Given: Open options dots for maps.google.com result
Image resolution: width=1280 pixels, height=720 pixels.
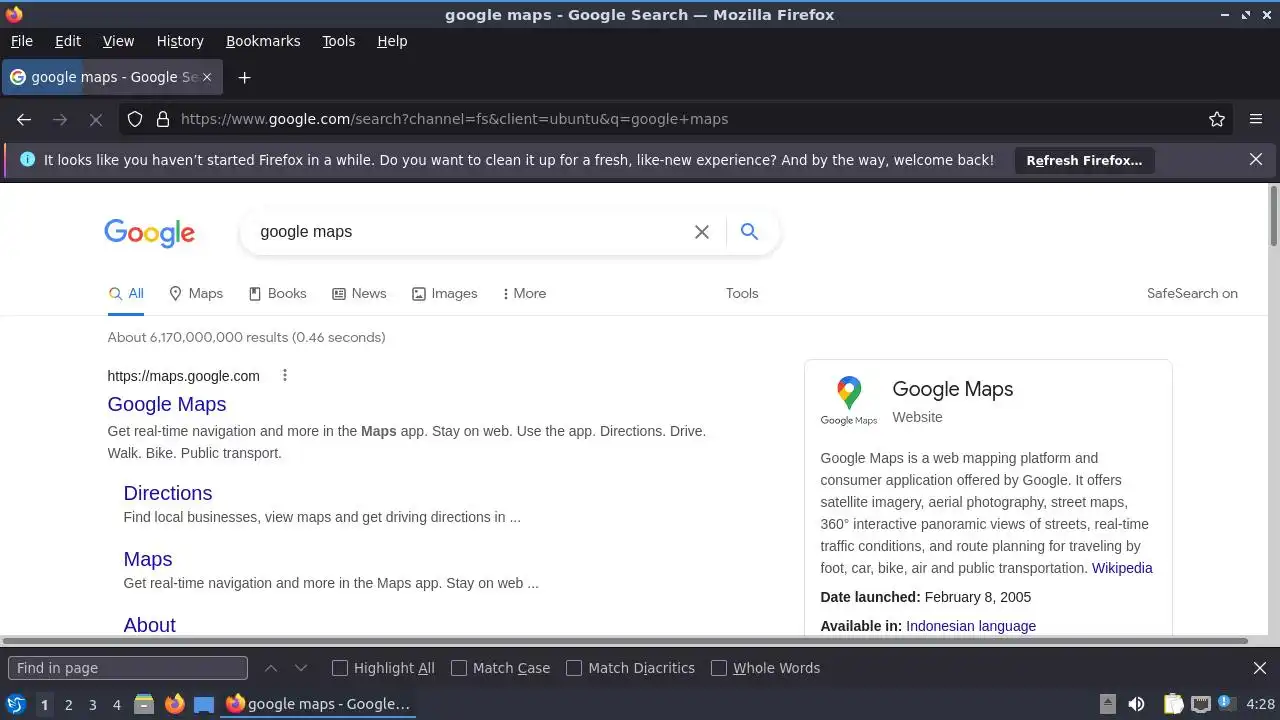Looking at the screenshot, I should coord(285,376).
